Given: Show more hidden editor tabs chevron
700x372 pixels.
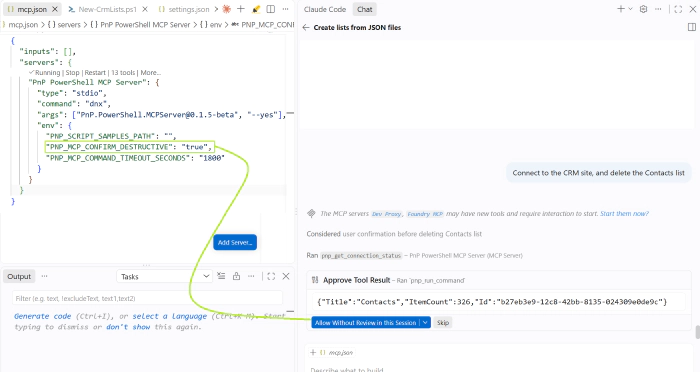Looking at the screenshot, I should pyautogui.click(x=216, y=9).
